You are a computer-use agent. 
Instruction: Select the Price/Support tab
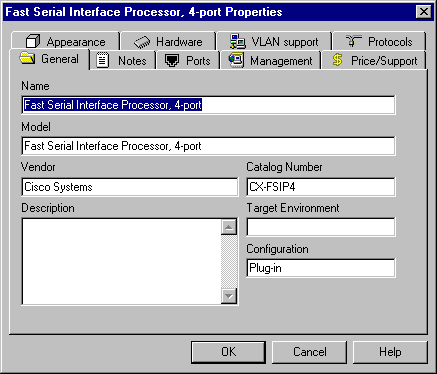[x=374, y=61]
